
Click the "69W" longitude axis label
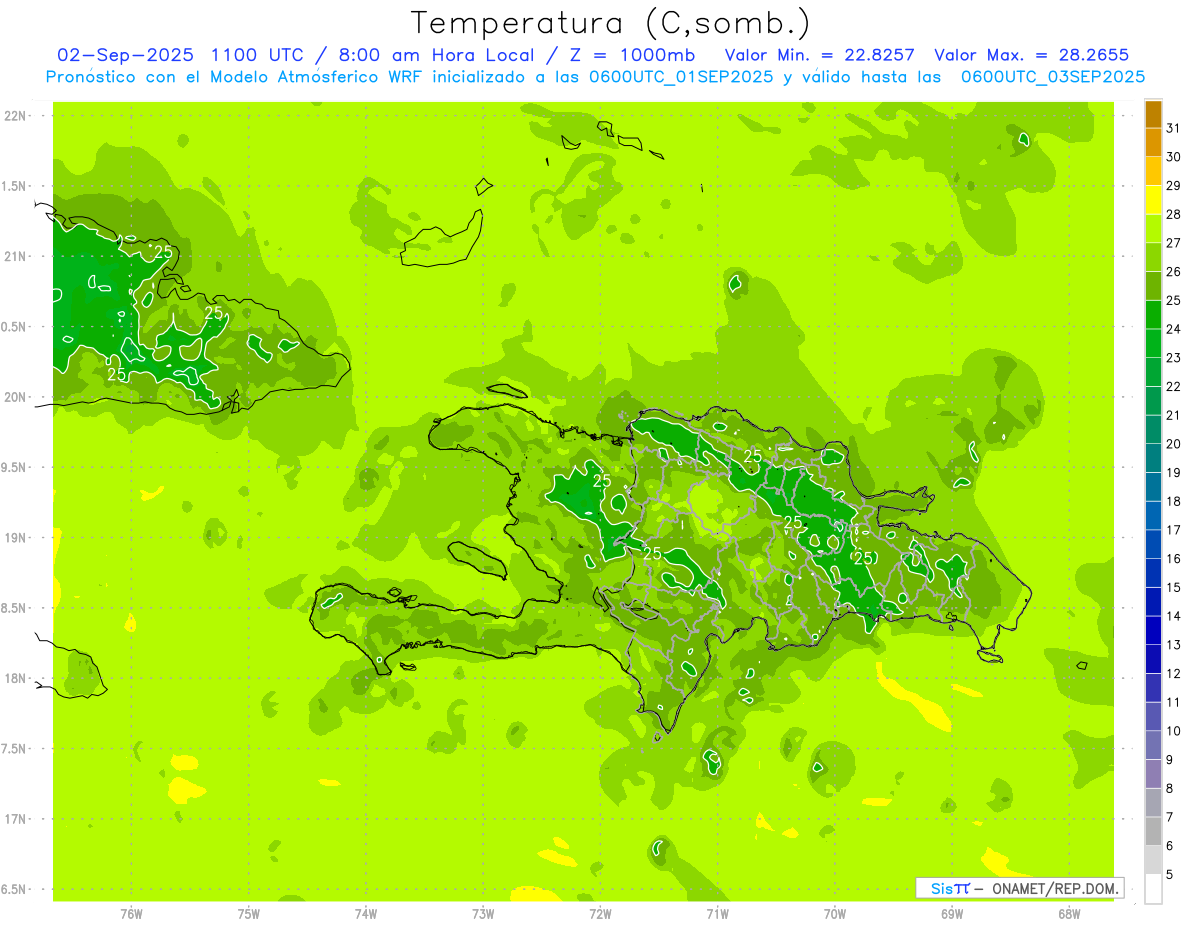pos(952,914)
